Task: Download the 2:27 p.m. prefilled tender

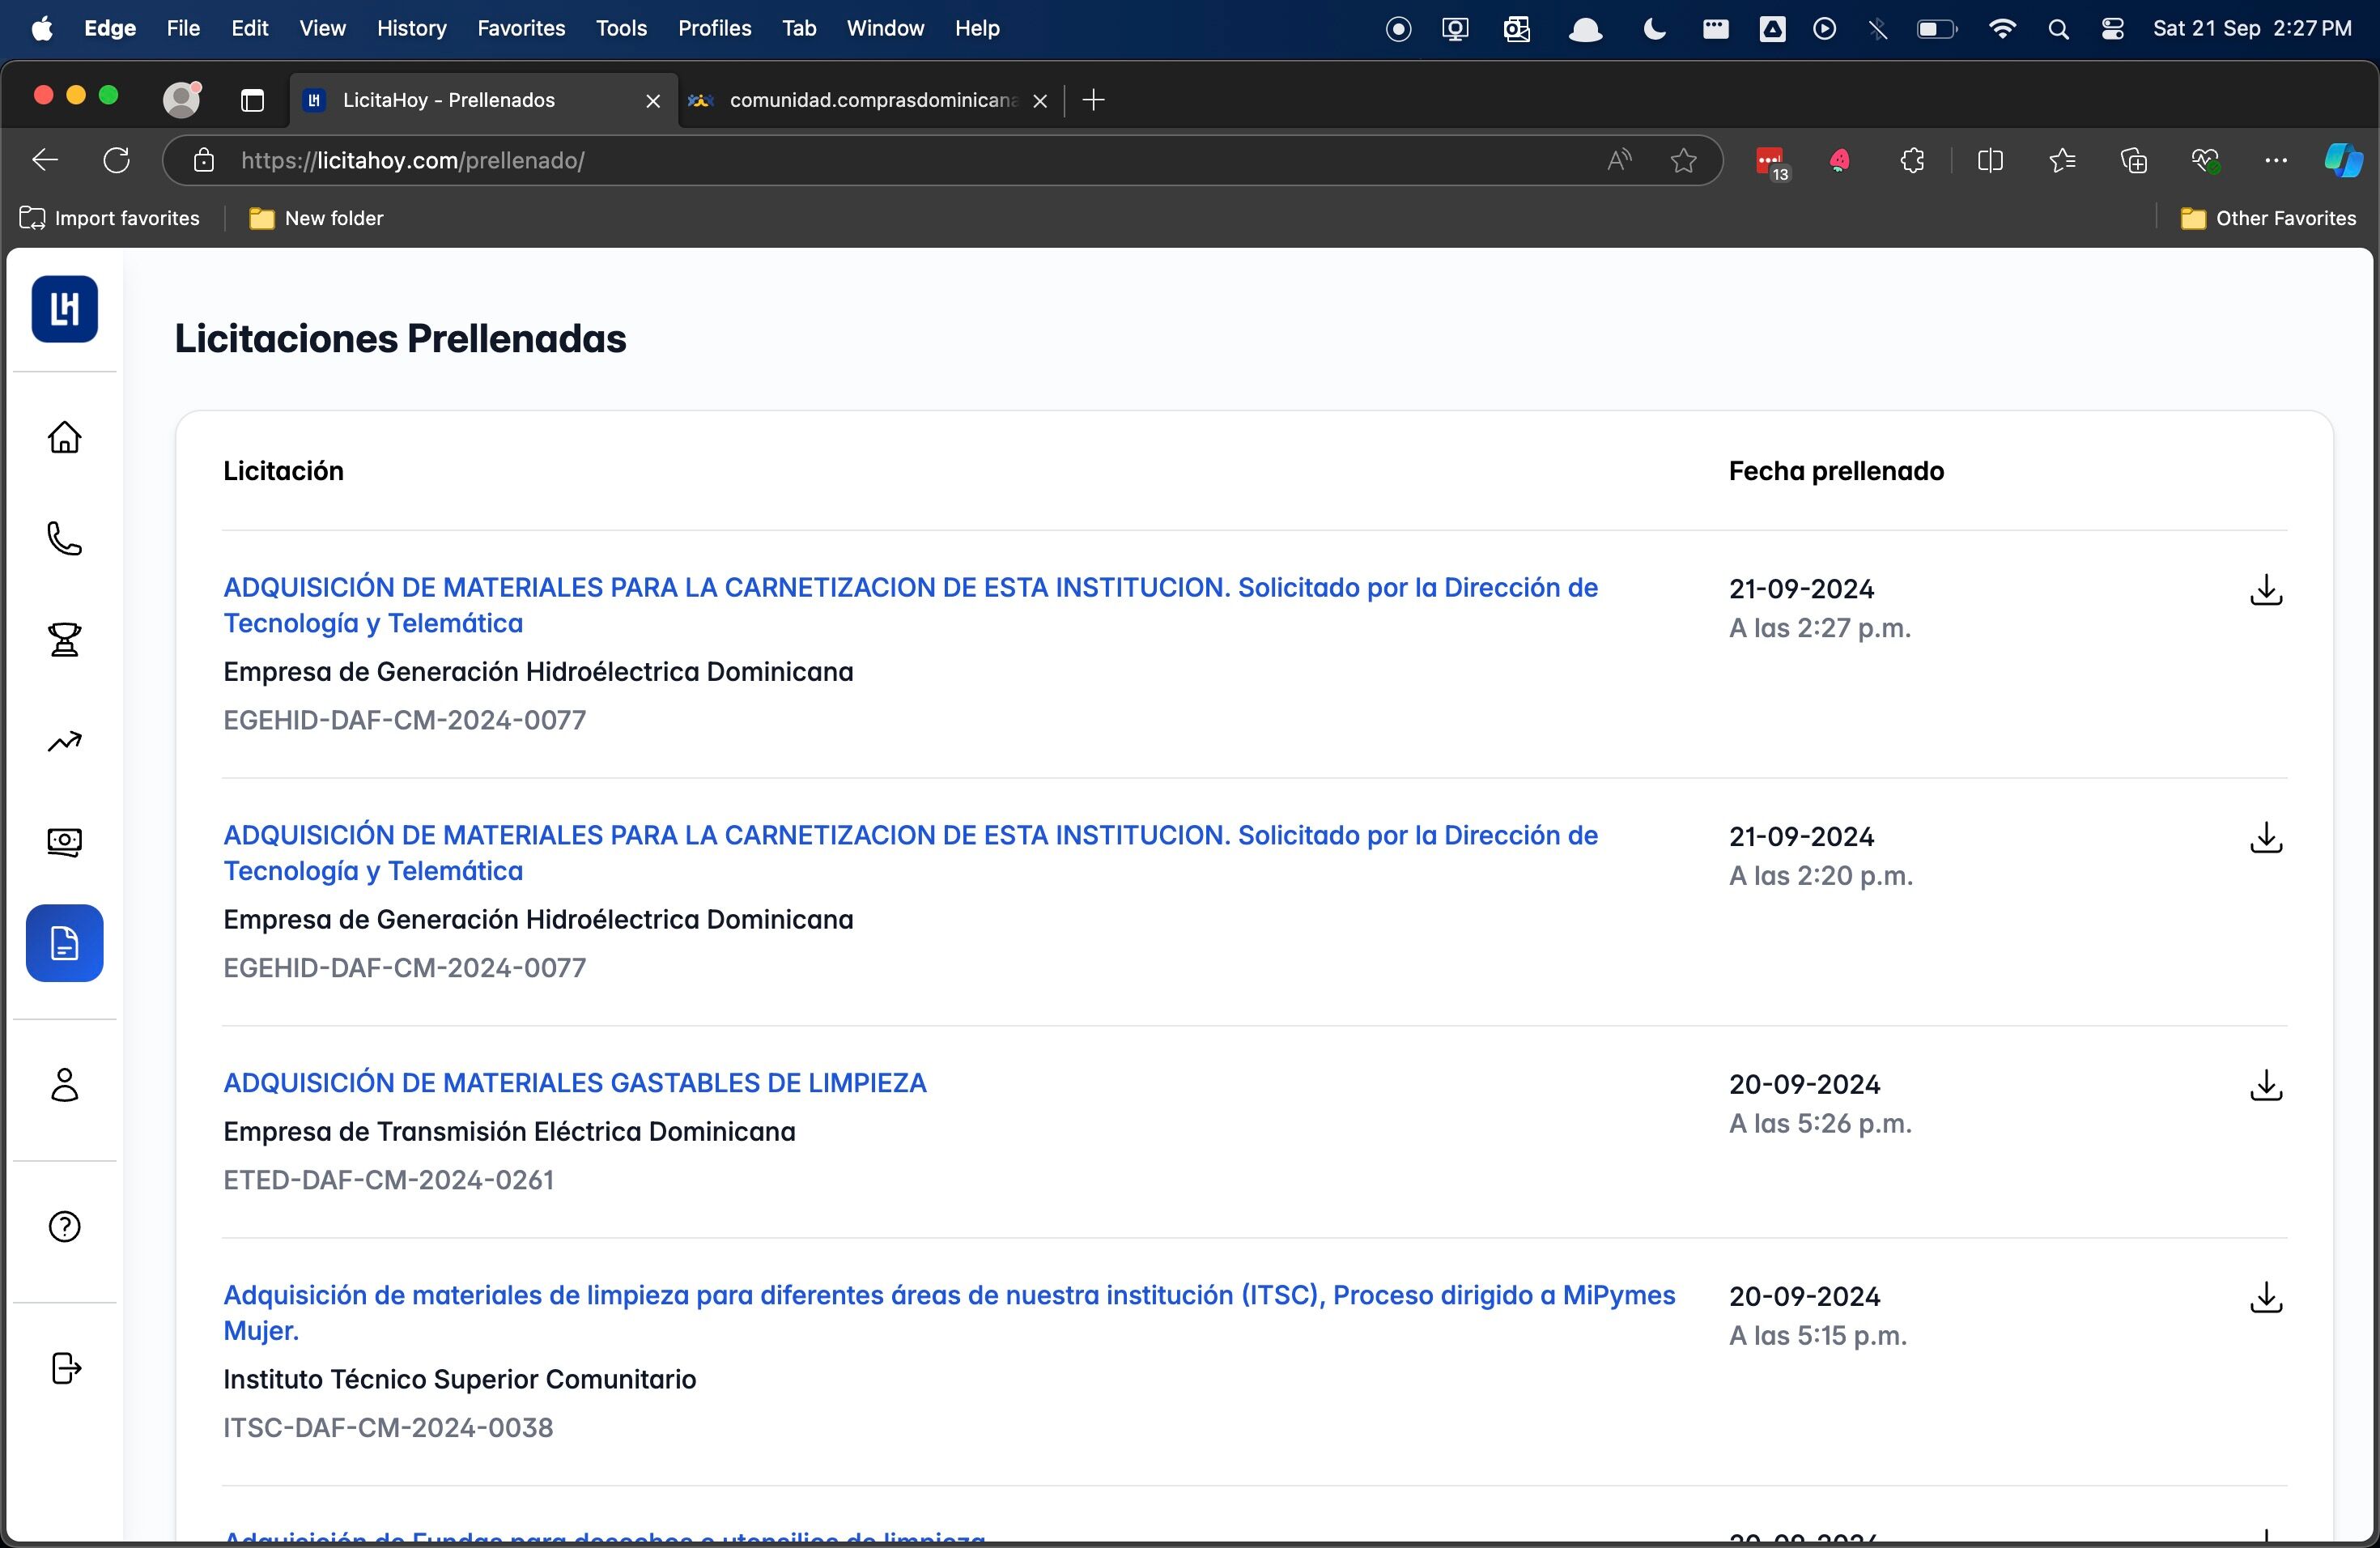Action: coord(2266,590)
